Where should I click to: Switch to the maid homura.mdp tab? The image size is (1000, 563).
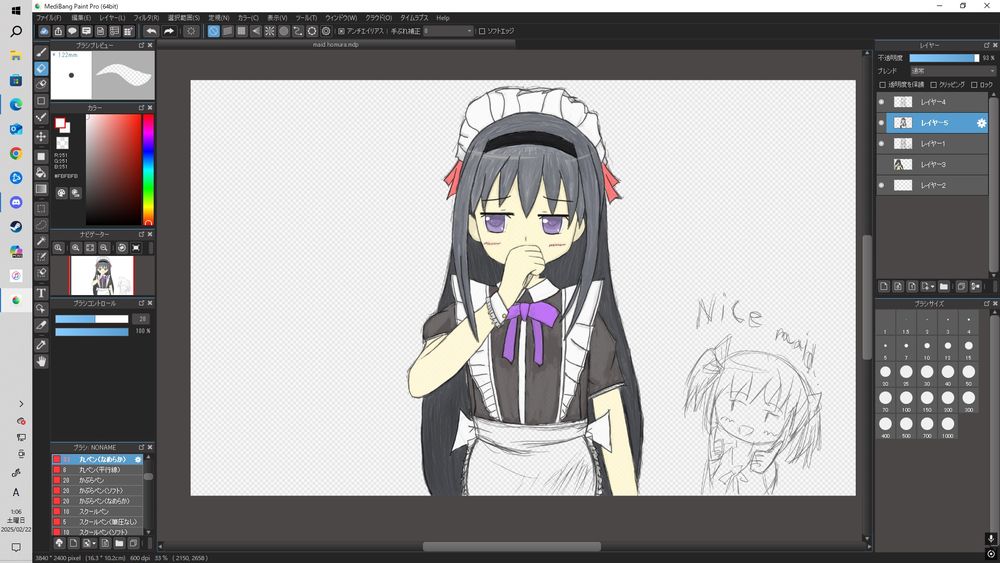pyautogui.click(x=335, y=45)
